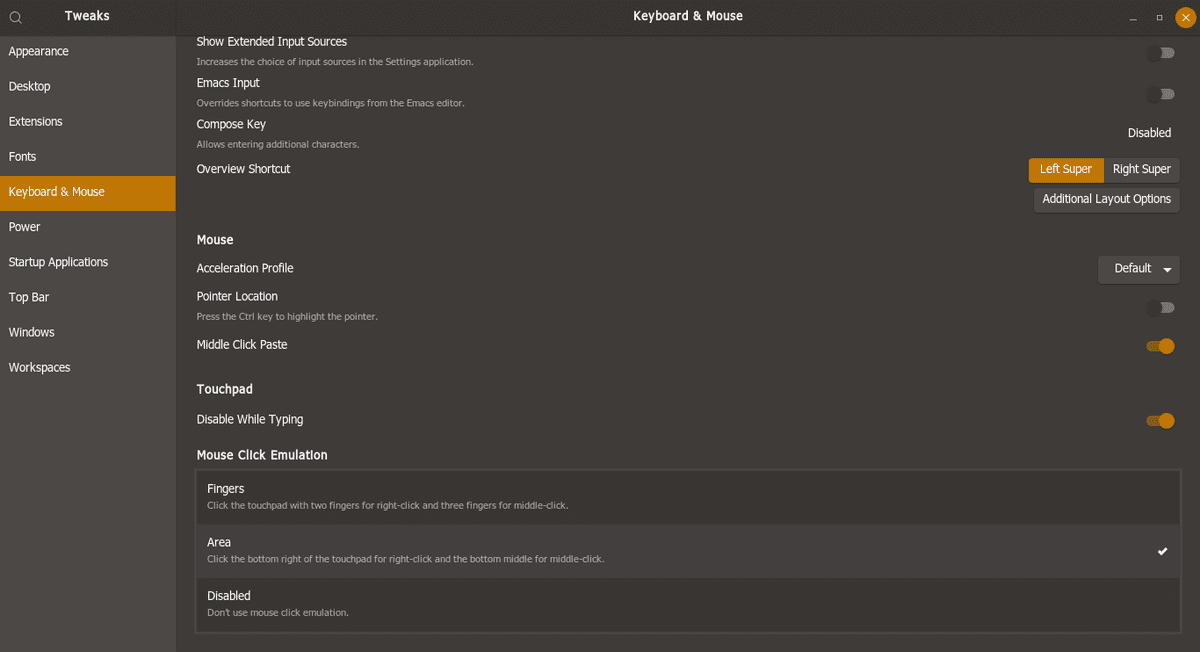This screenshot has height=652, width=1200.
Task: Enable the Emacs Input switch
Action: (1160, 94)
